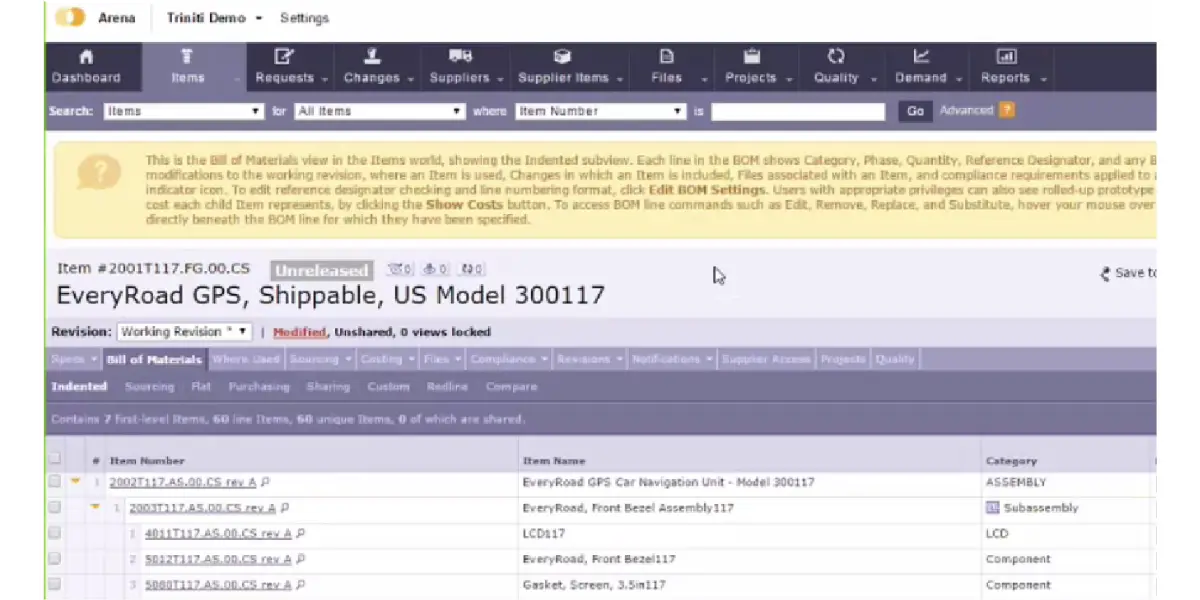
Task: Click the search value input field
Action: (798, 111)
